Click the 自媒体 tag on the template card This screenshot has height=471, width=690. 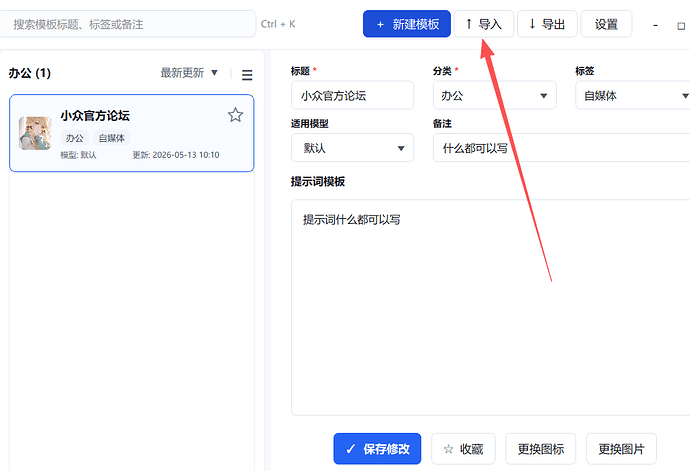pos(112,138)
